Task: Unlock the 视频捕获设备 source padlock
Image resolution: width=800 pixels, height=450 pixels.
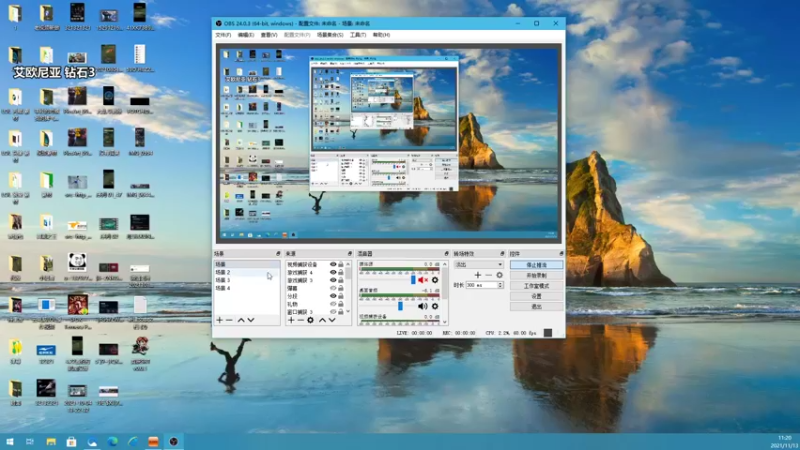Action: 341,264
